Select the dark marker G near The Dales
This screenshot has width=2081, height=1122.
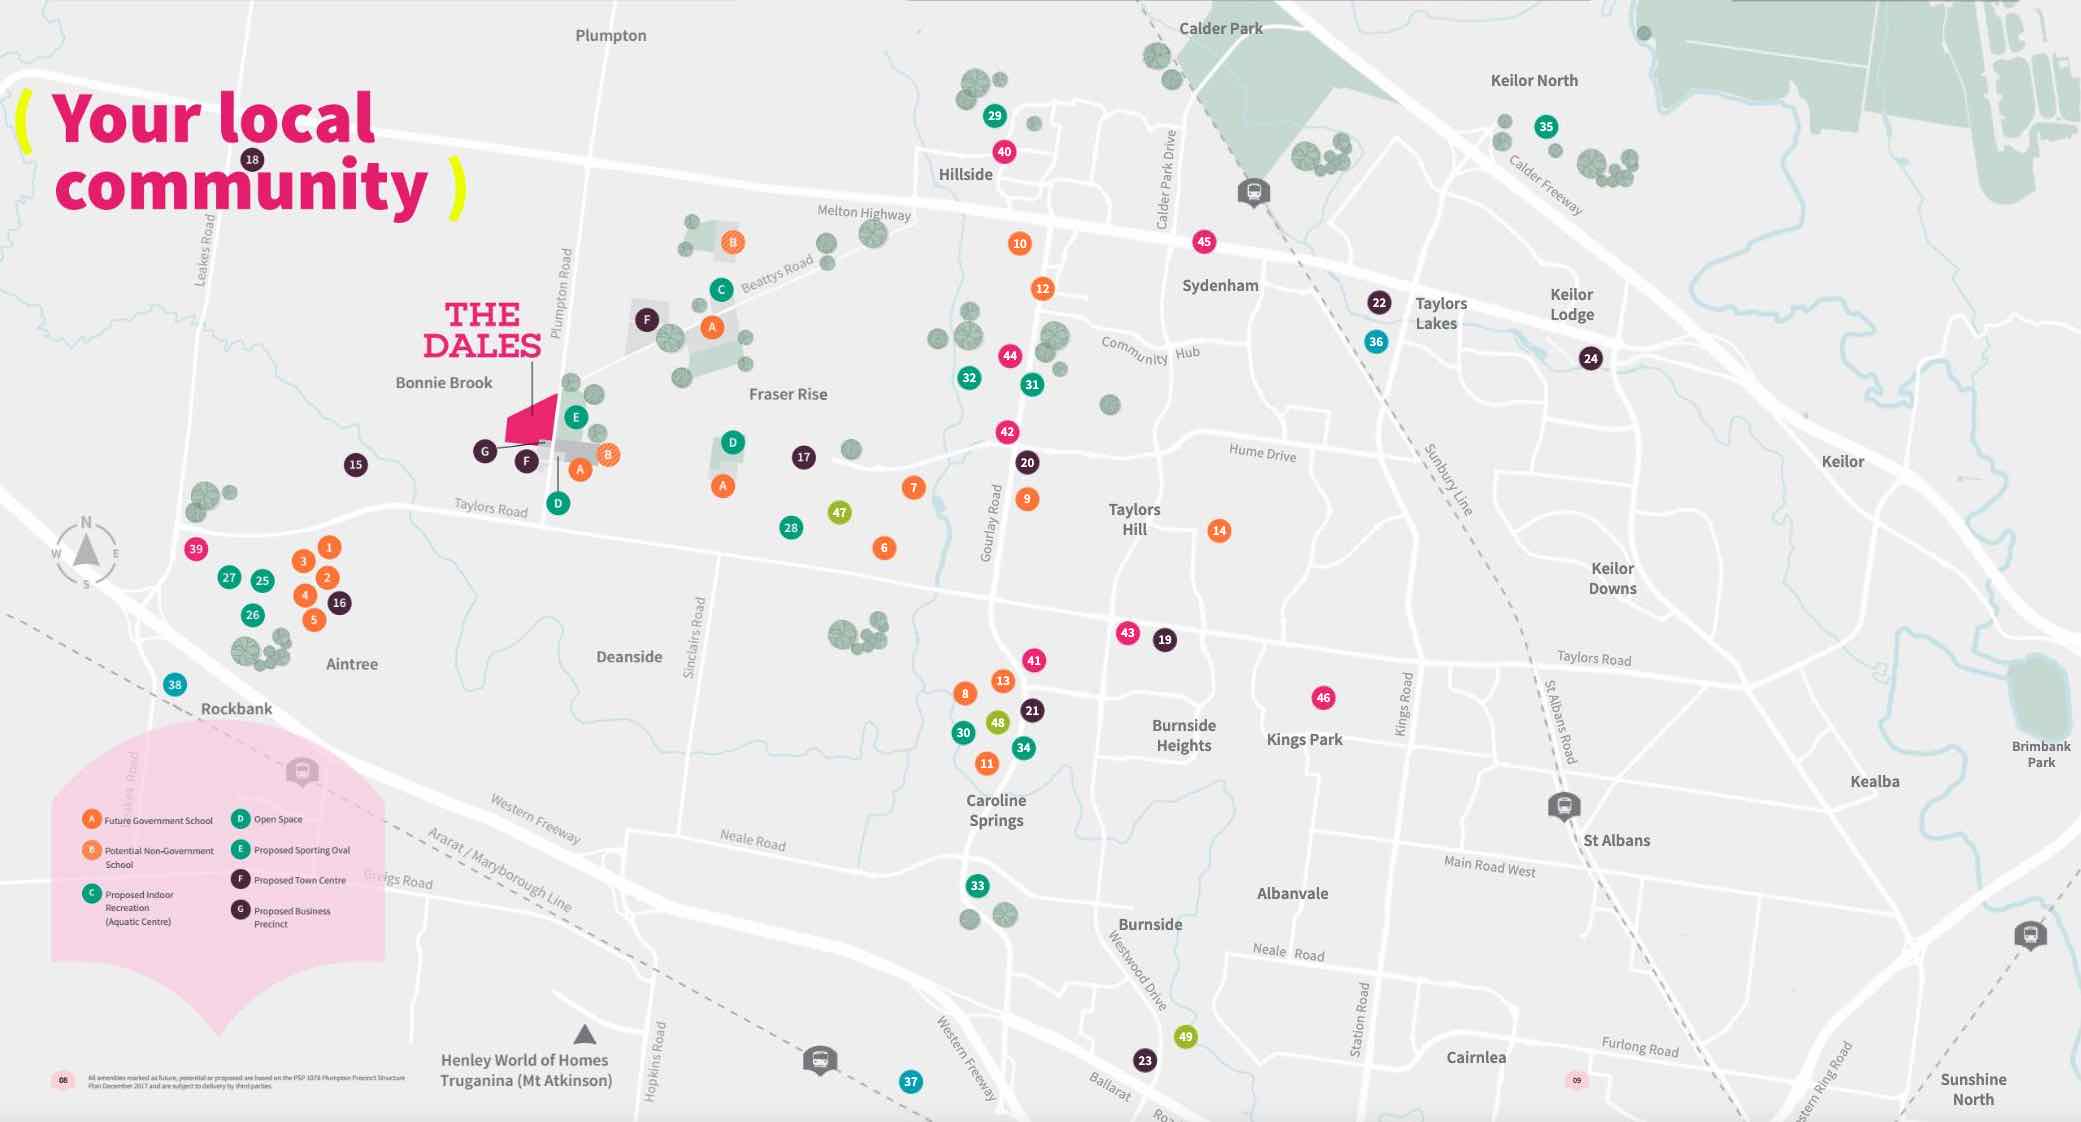click(485, 451)
